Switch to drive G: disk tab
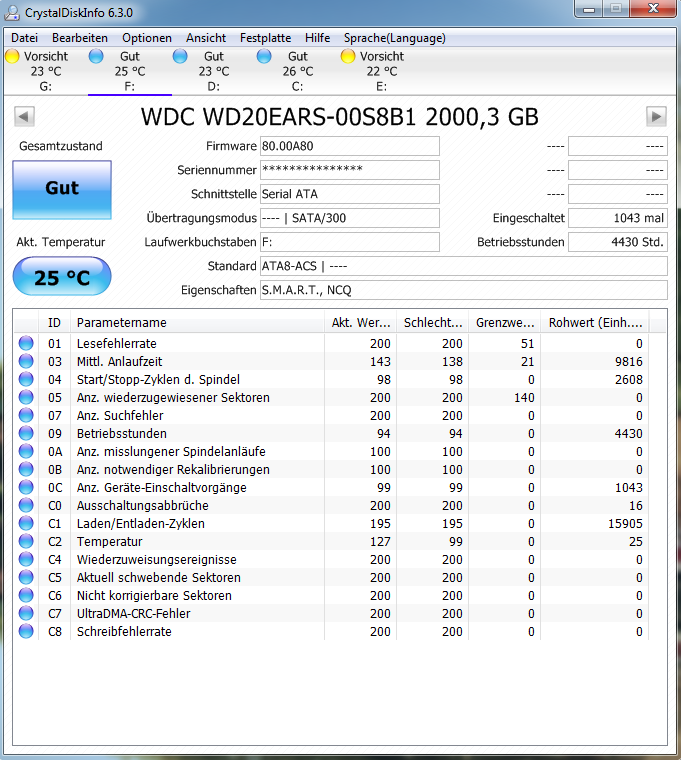Screen dimensions: 681x760 click(x=46, y=71)
